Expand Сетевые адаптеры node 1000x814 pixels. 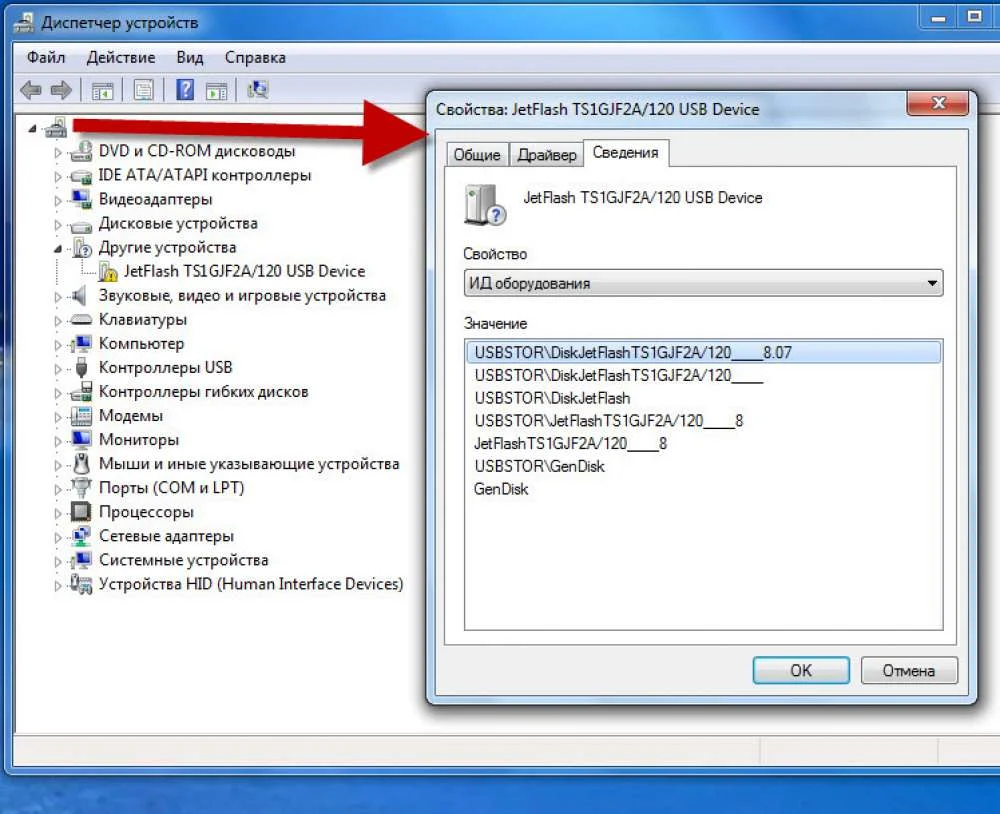coord(57,537)
